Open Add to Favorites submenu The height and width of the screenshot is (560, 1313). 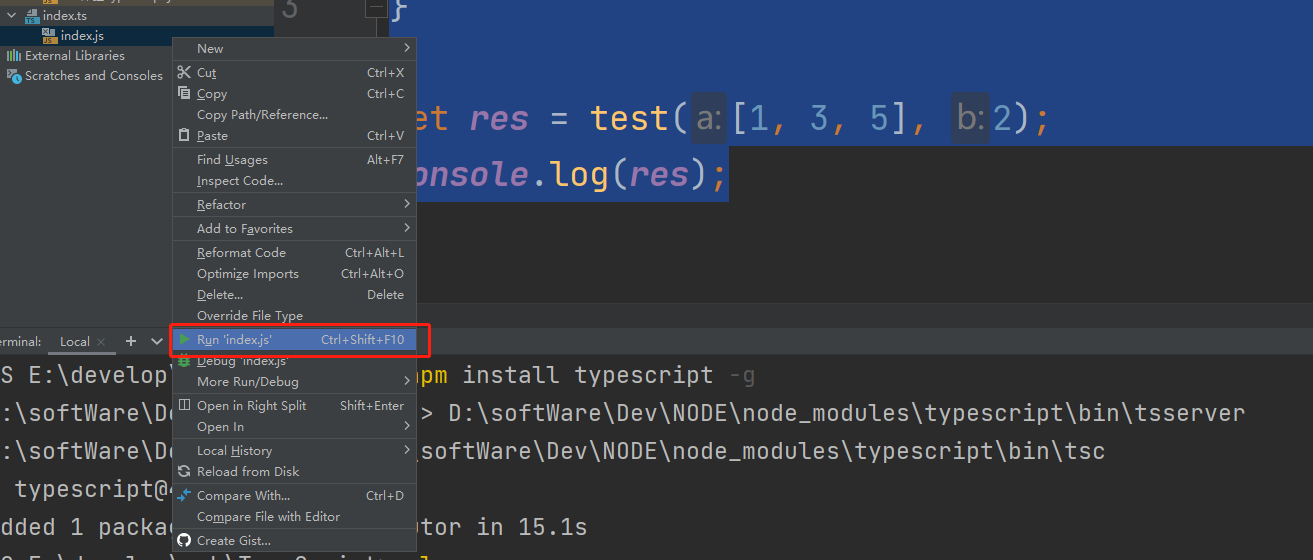tap(294, 228)
